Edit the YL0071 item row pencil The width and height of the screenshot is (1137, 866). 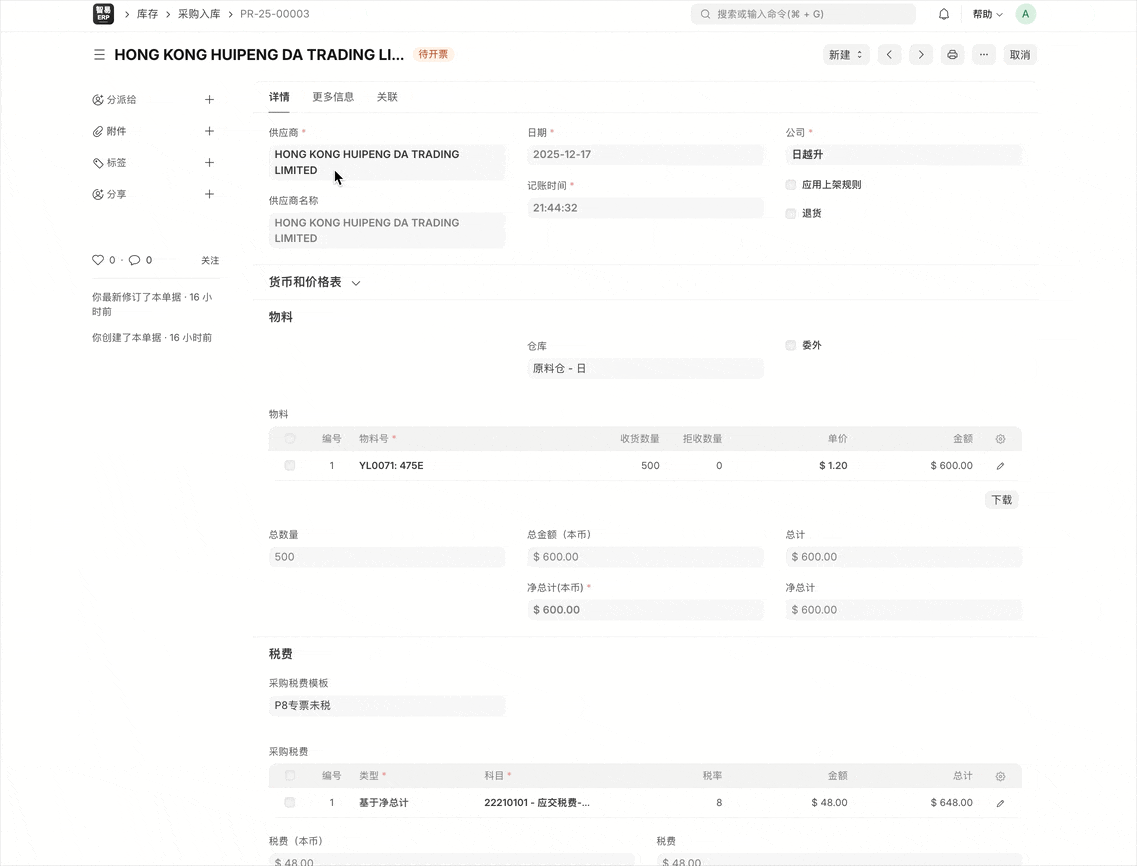click(1000, 466)
